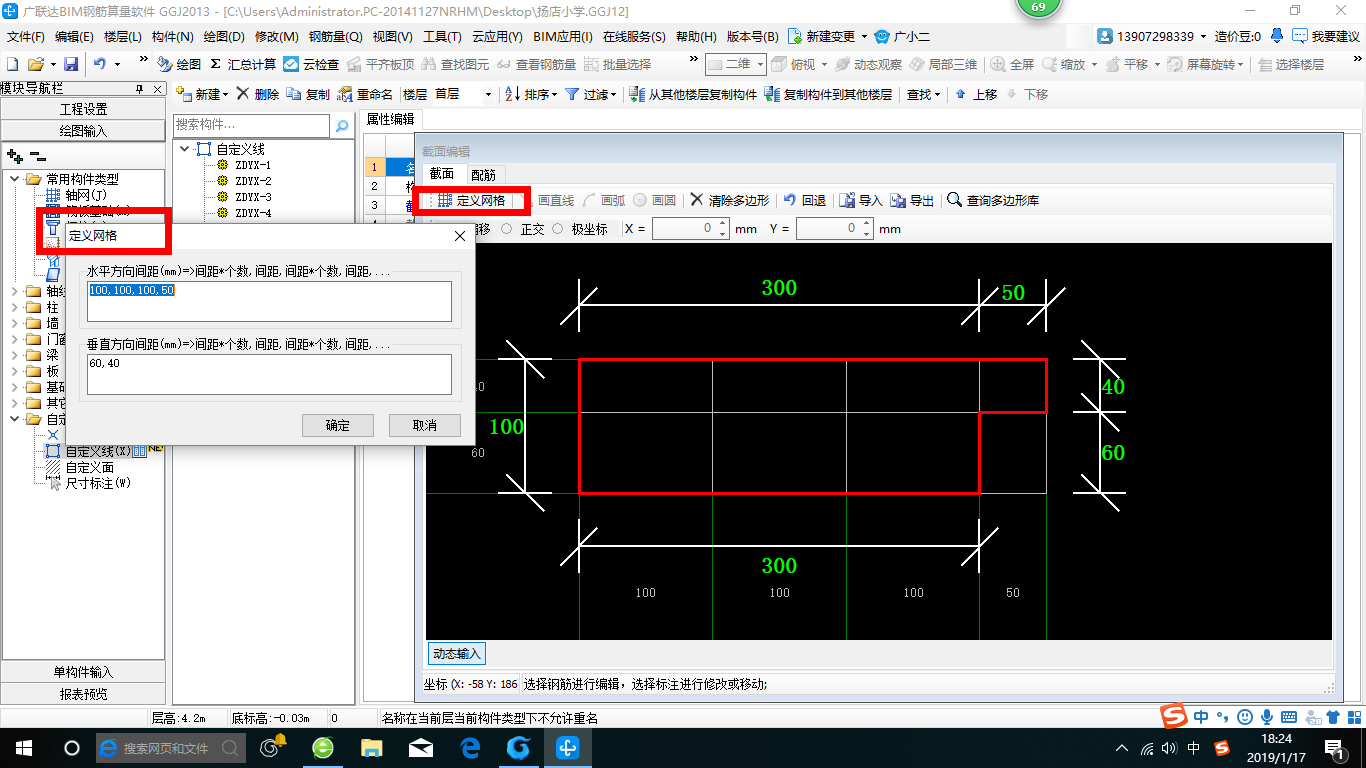Expand the 梁 folder

15,355
